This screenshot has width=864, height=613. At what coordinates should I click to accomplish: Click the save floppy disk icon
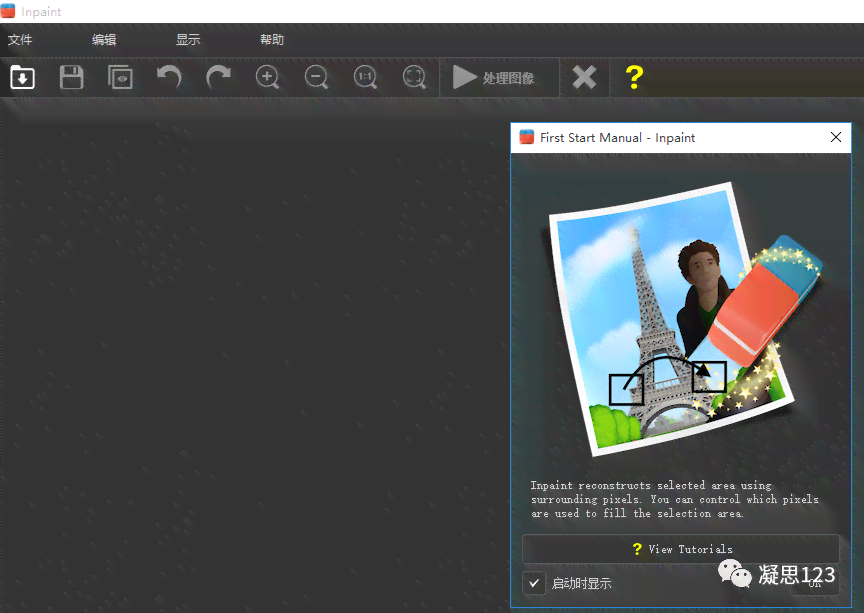point(71,77)
